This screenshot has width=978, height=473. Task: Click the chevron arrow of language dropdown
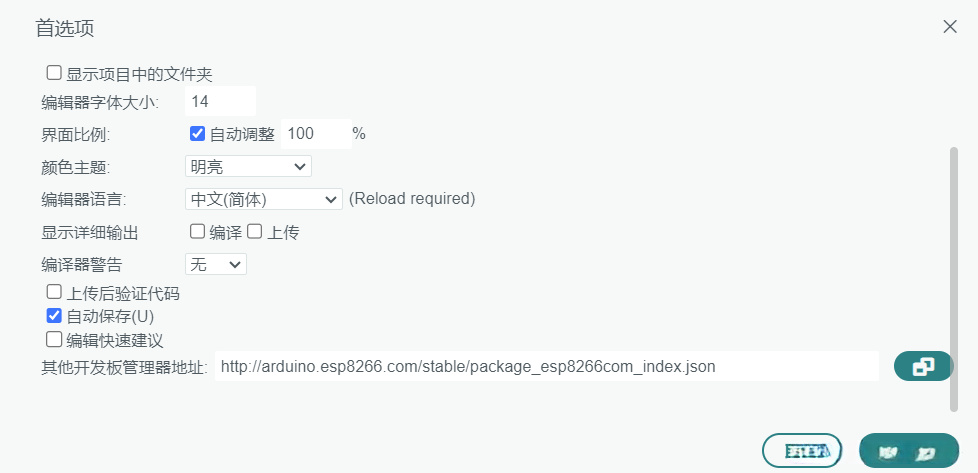pyautogui.click(x=332, y=199)
